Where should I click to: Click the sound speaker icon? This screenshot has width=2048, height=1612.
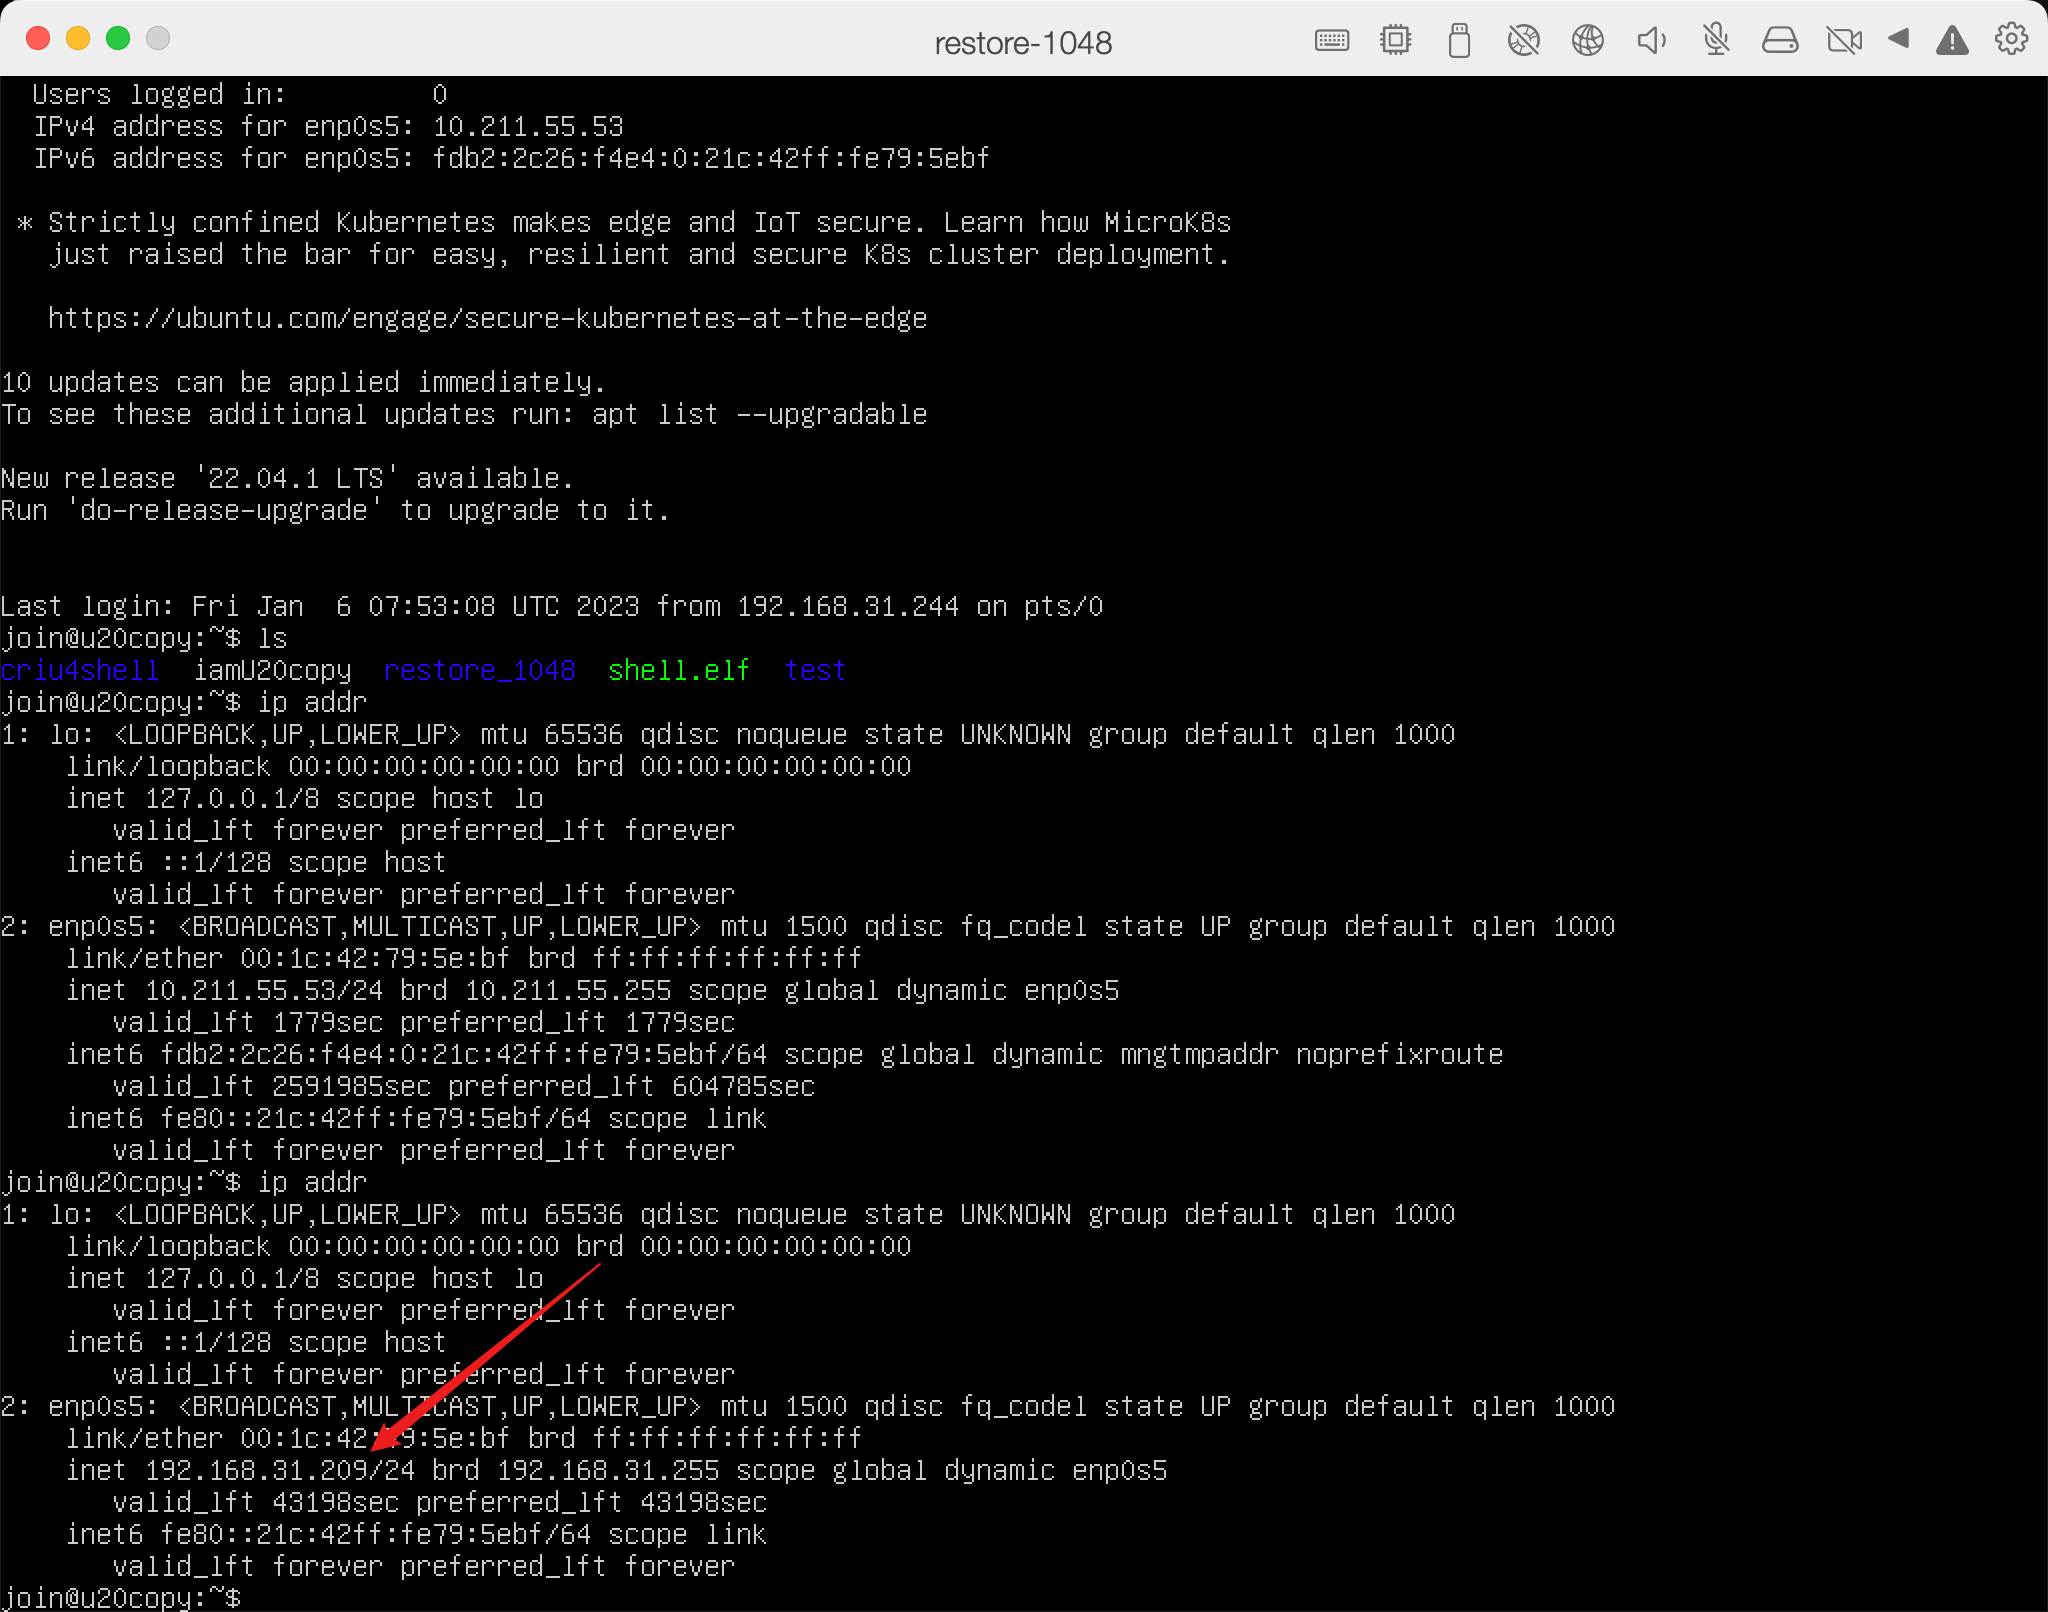(x=1651, y=40)
